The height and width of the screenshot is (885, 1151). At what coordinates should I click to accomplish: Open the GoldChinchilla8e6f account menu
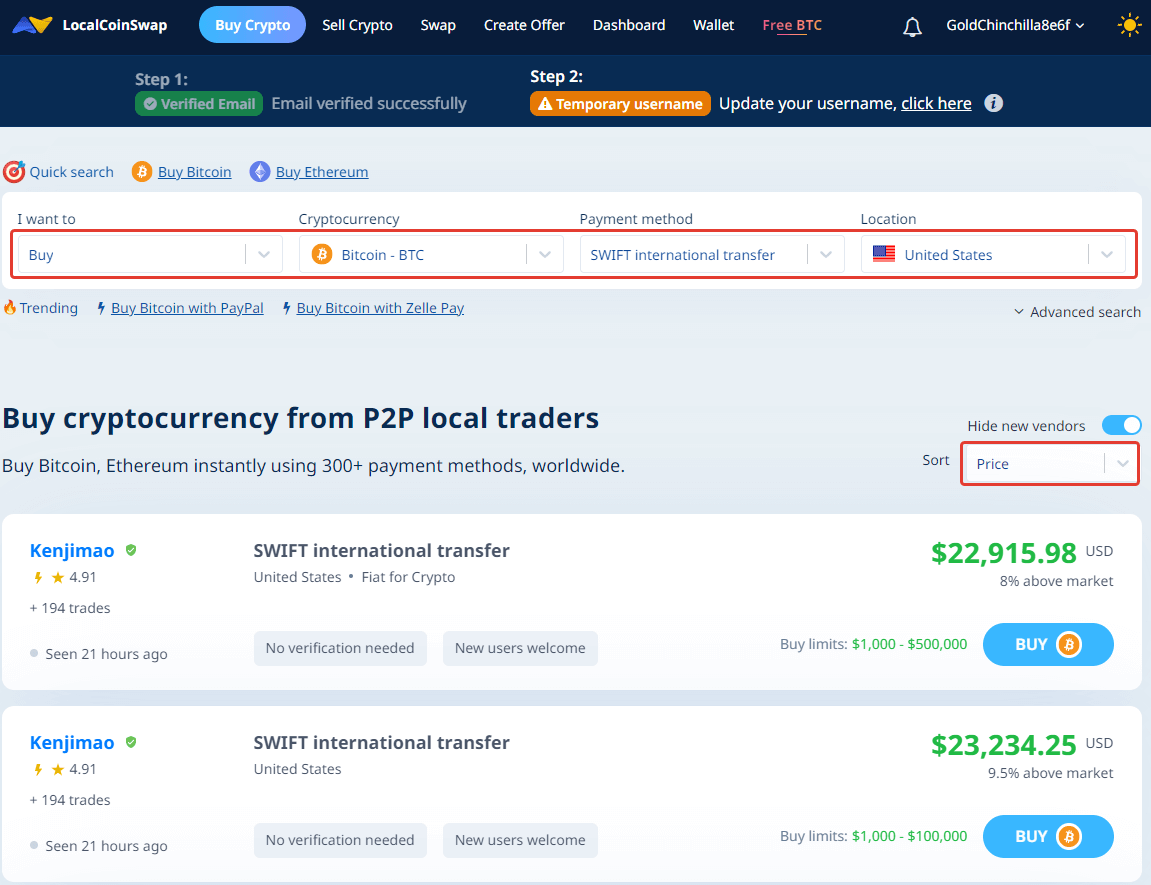1015,26
